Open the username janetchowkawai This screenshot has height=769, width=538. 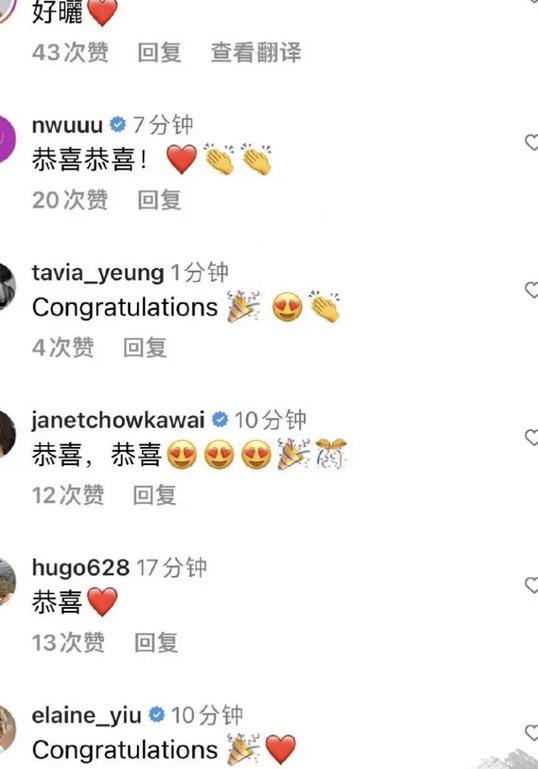(118, 420)
